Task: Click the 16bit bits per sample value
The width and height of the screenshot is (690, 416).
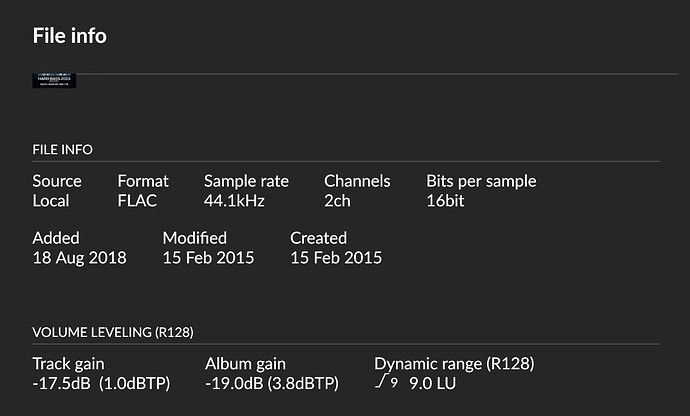Action: point(446,201)
